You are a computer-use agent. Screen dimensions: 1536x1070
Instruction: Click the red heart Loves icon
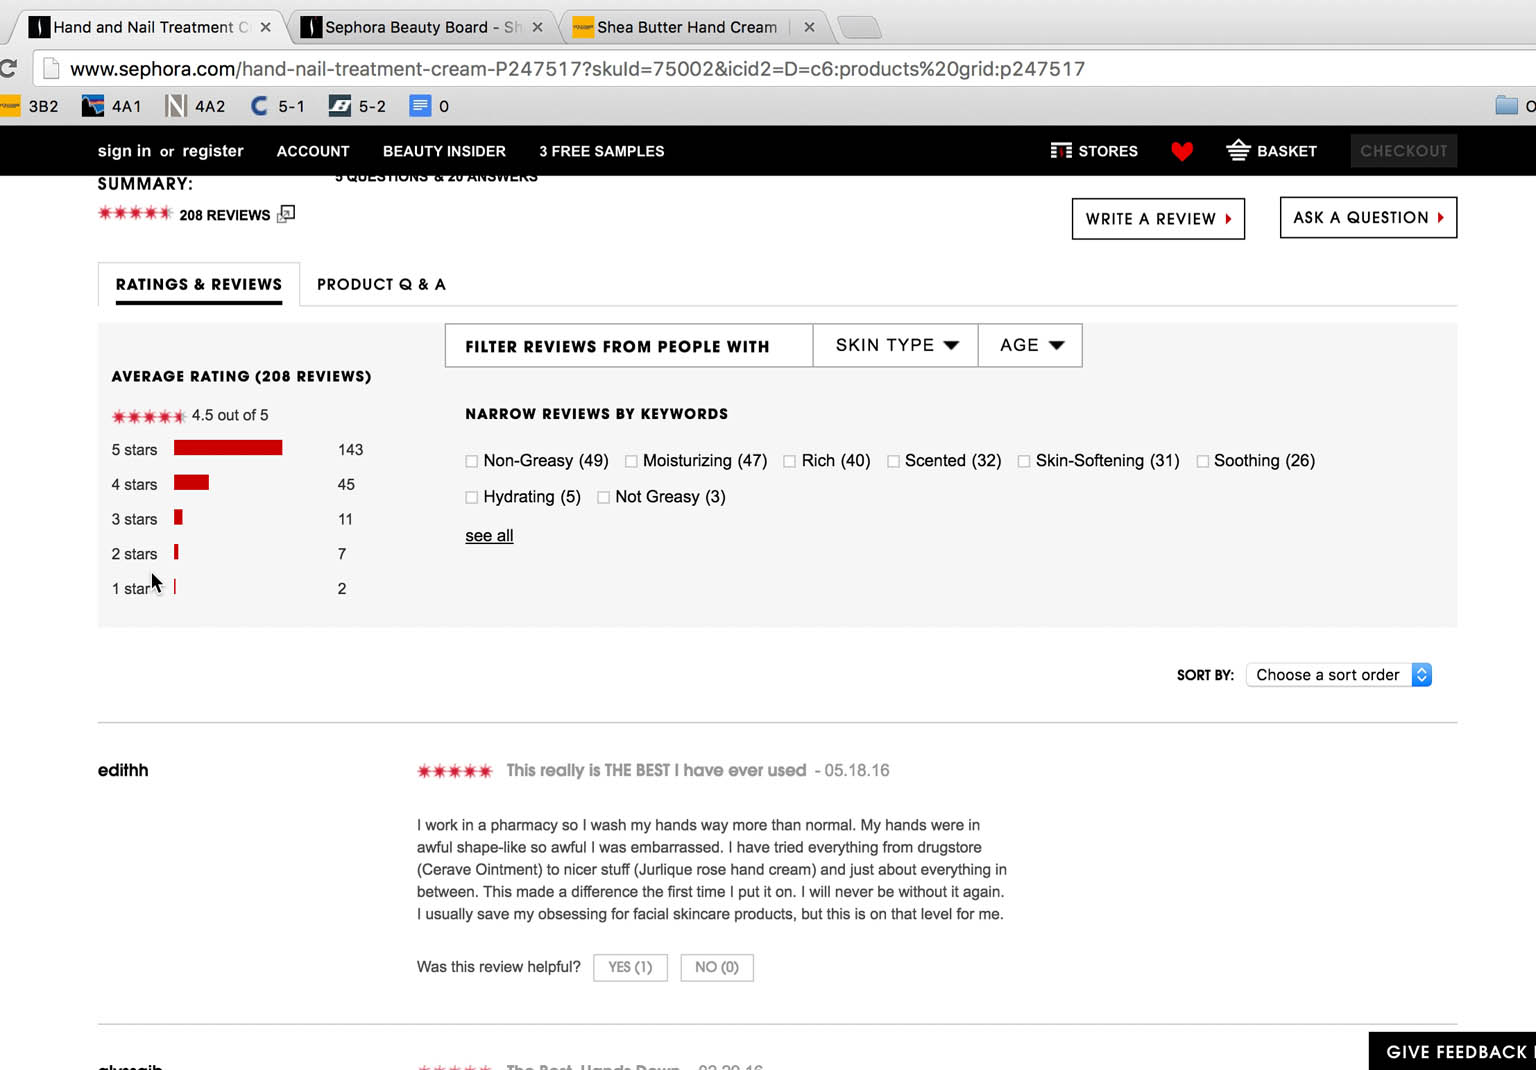tap(1182, 151)
